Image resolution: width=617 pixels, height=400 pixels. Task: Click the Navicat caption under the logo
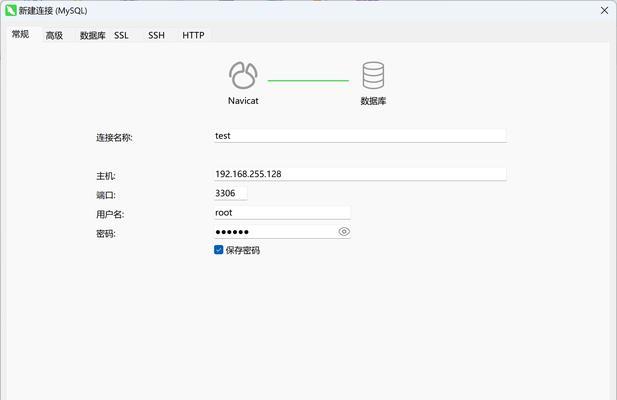coord(243,101)
